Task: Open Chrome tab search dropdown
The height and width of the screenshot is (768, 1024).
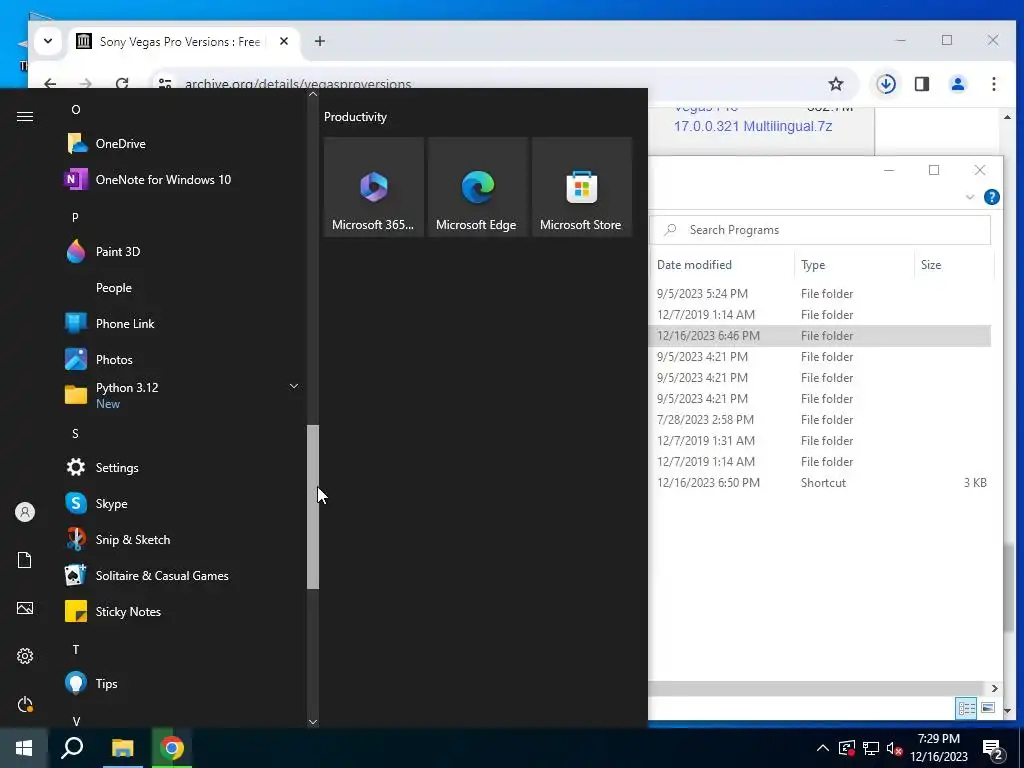Action: point(48,41)
